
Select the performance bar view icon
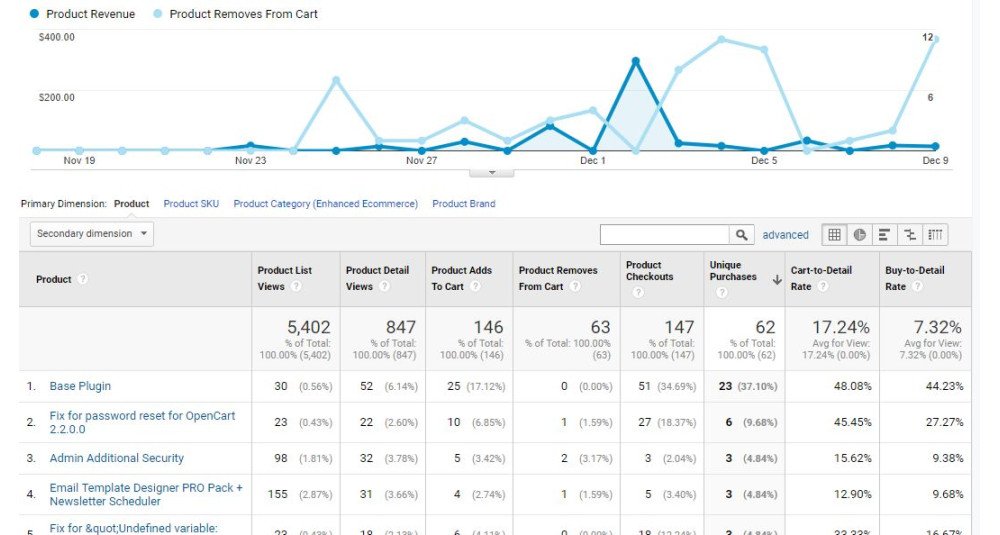tap(885, 235)
